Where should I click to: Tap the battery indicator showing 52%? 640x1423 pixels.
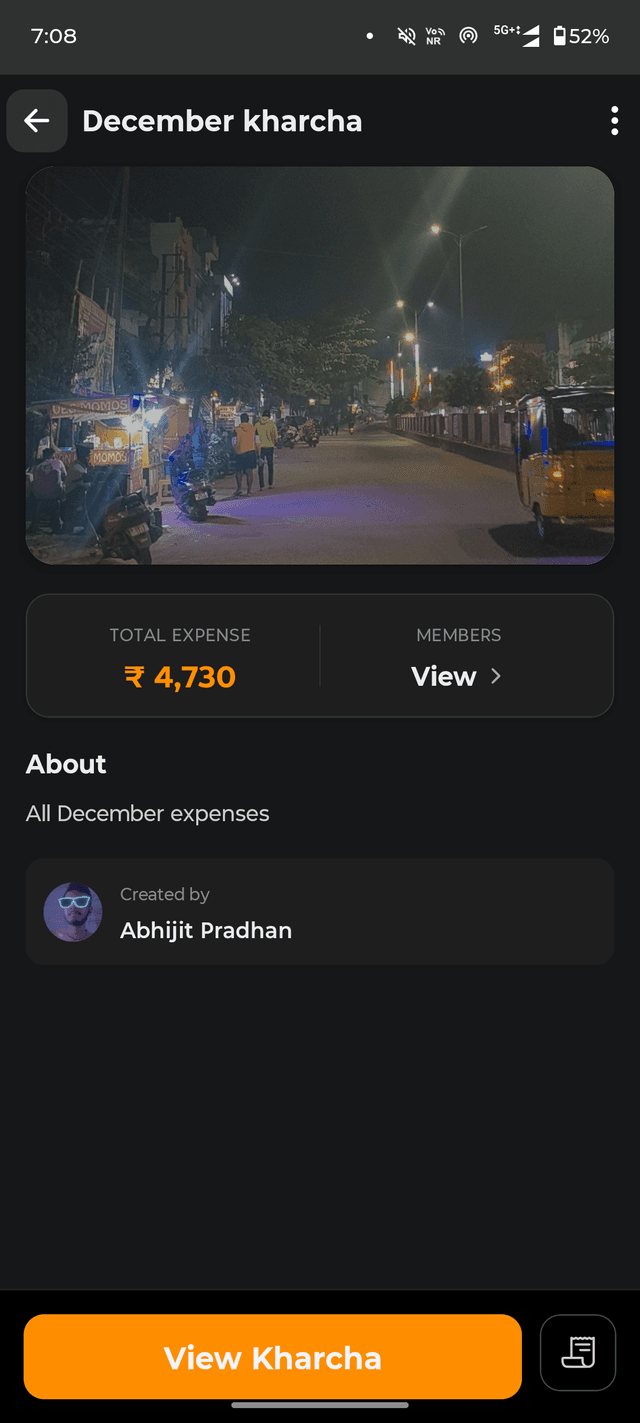[x=577, y=36]
